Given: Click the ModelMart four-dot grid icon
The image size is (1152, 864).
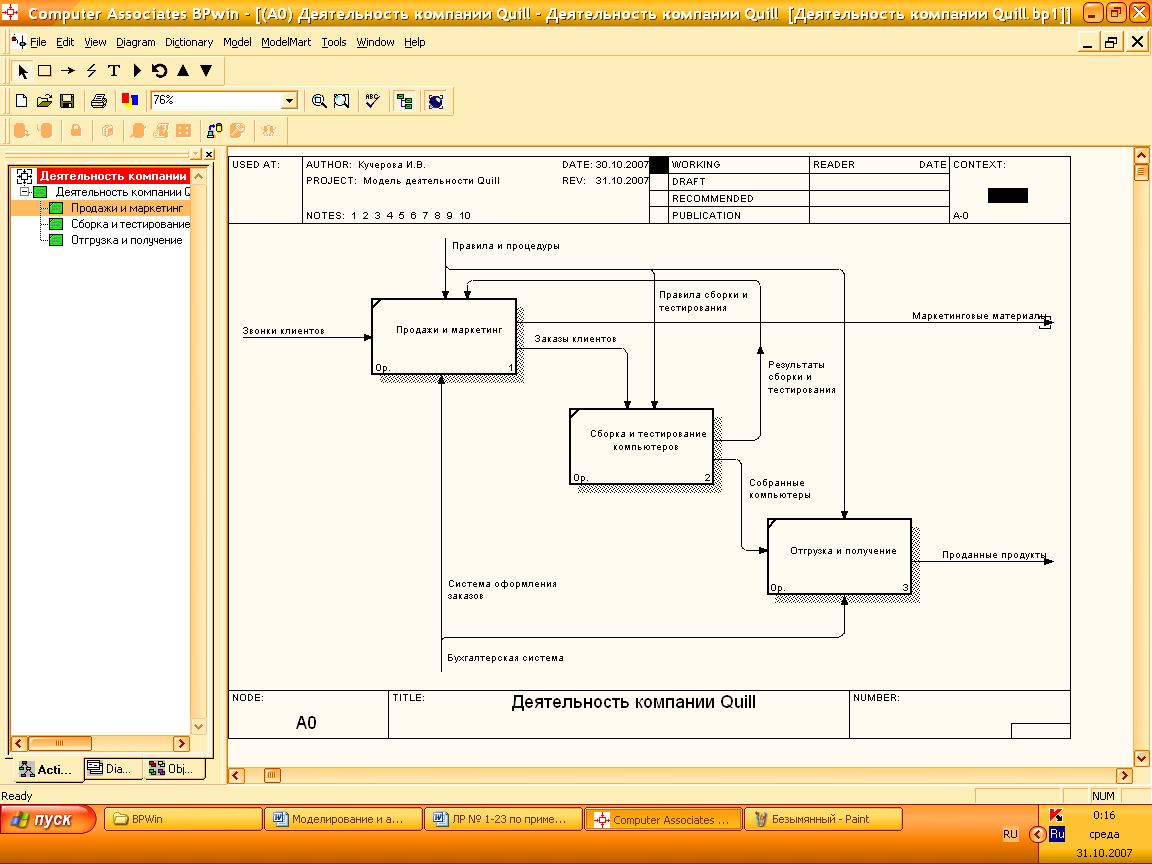Looking at the screenshot, I should [x=184, y=131].
